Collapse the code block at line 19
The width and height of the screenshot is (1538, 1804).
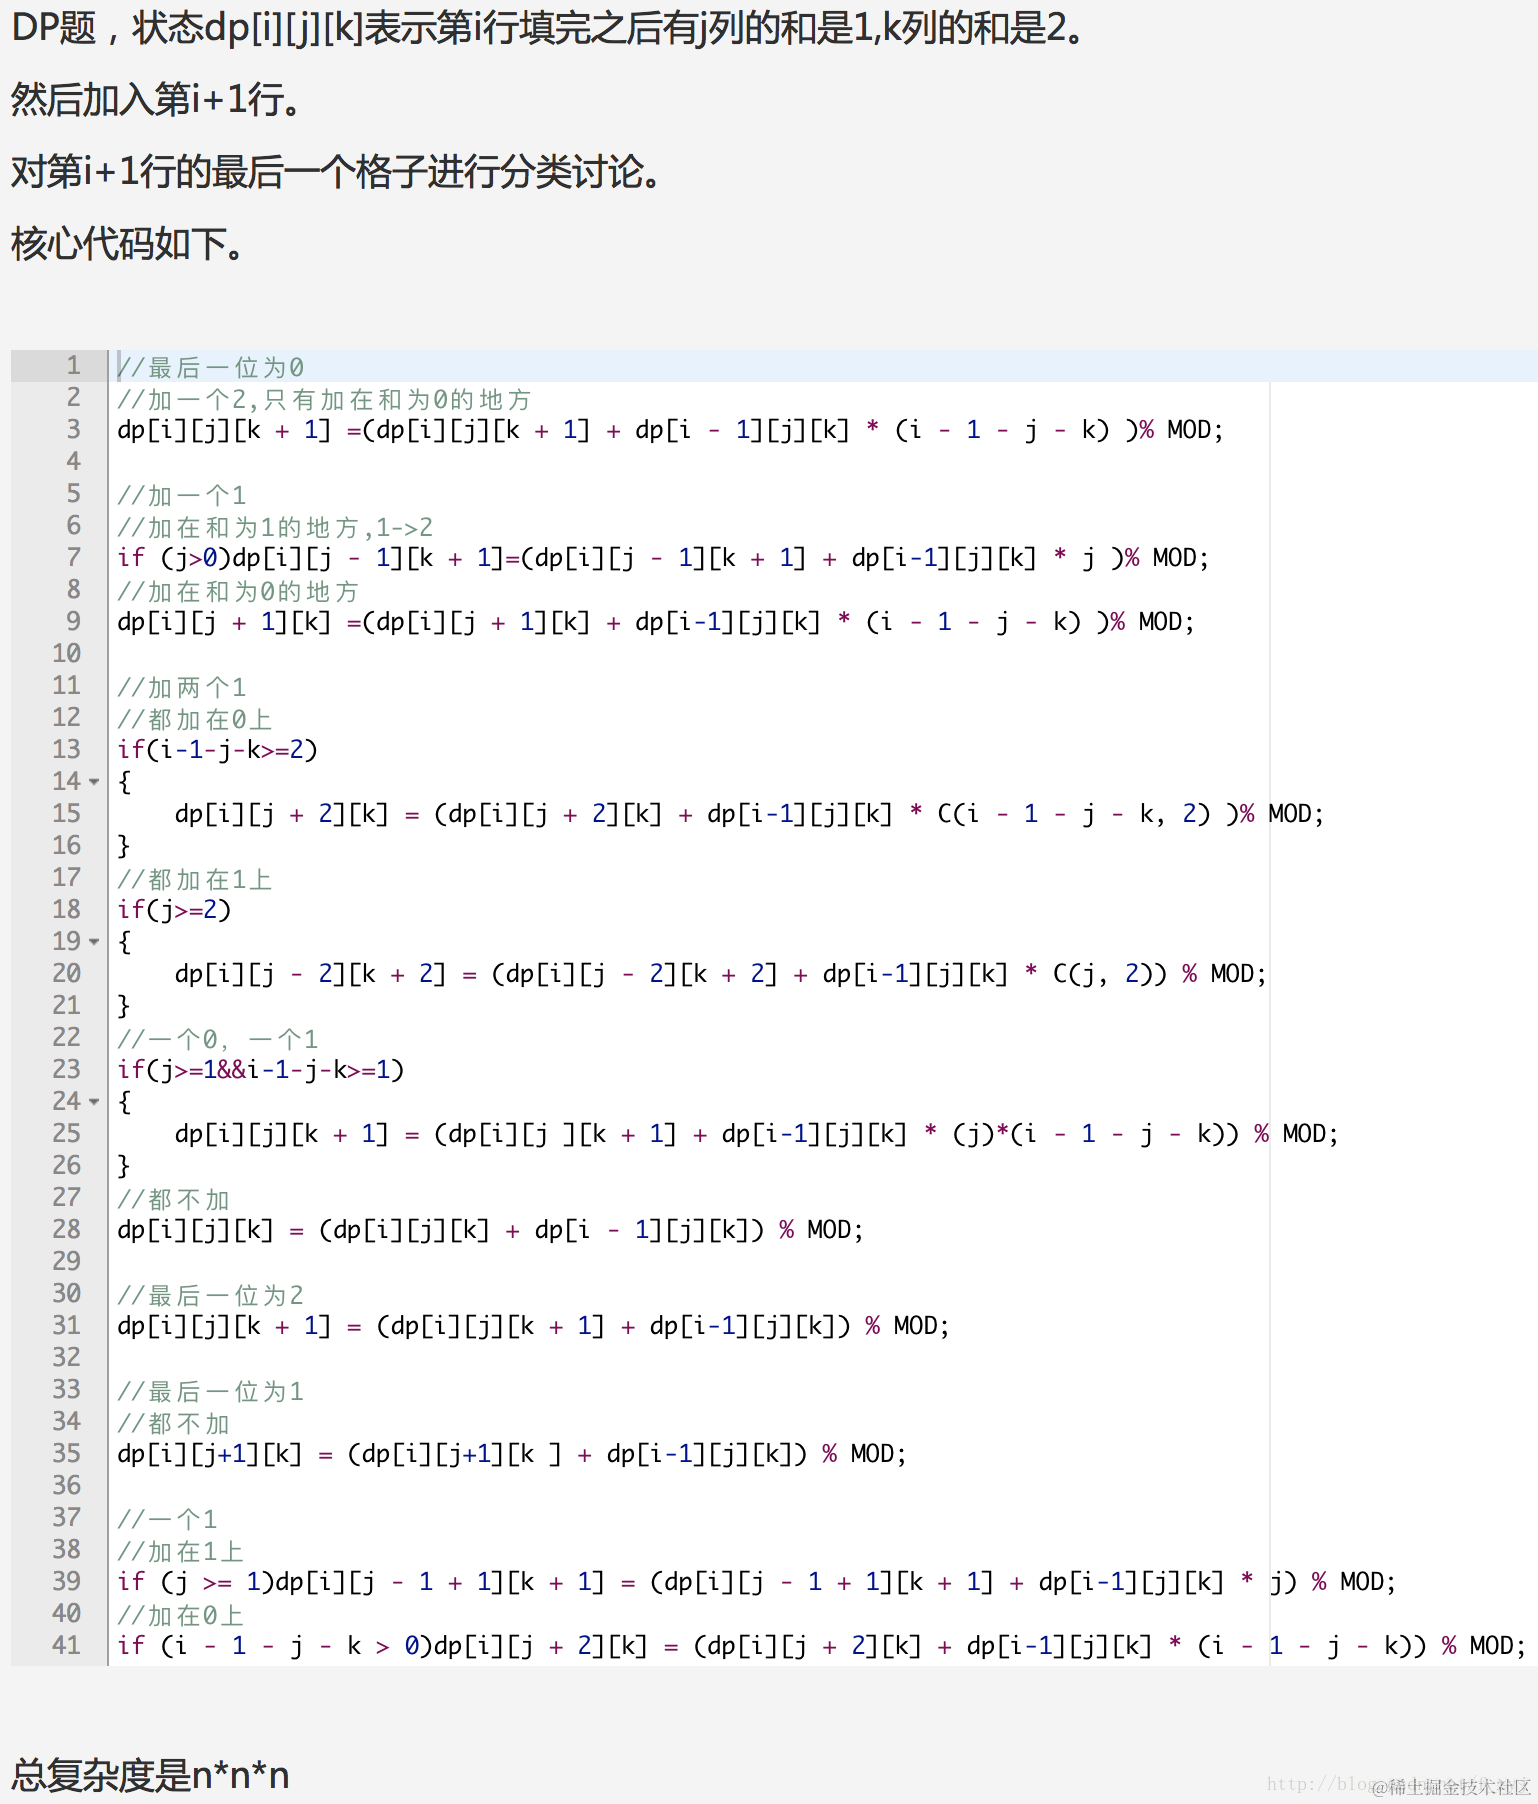[94, 942]
